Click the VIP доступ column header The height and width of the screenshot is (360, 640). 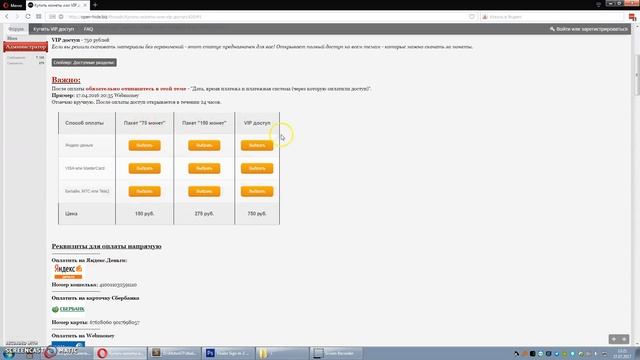[257, 123]
